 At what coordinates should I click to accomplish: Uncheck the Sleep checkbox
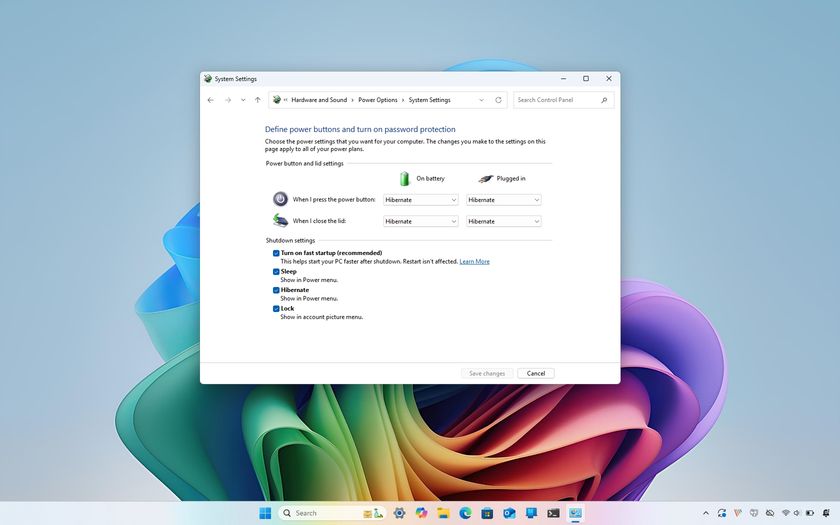(x=276, y=272)
